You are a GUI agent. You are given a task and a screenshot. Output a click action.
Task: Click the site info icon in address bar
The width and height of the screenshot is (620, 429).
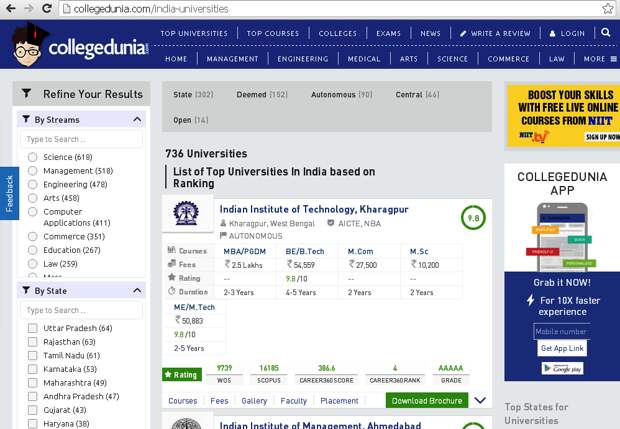[67, 9]
